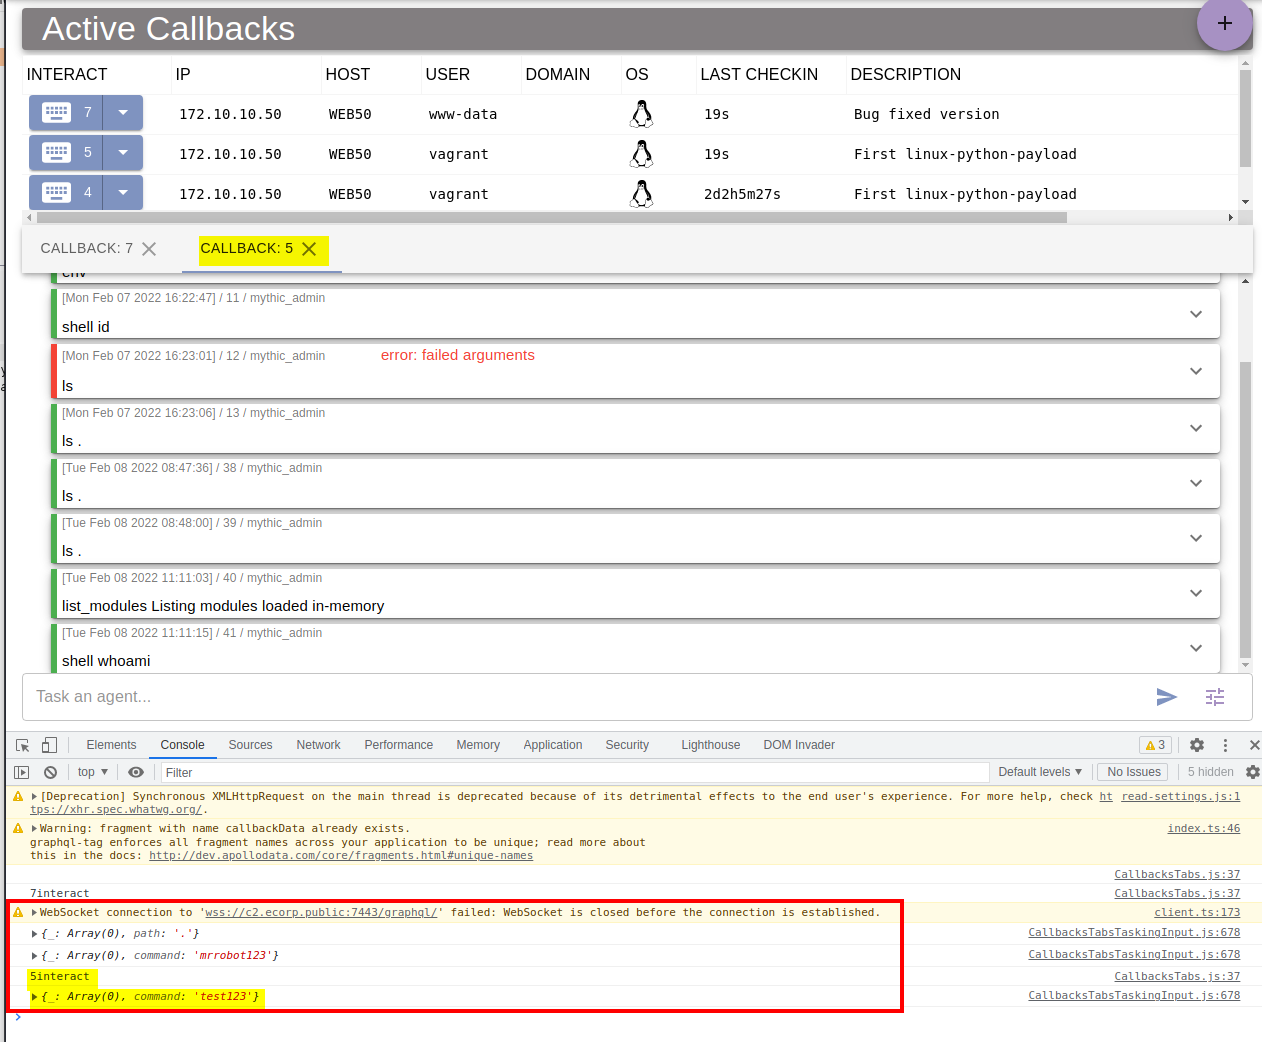1262x1042 pixels.
Task: Click the paper plane send icon
Action: [1166, 696]
